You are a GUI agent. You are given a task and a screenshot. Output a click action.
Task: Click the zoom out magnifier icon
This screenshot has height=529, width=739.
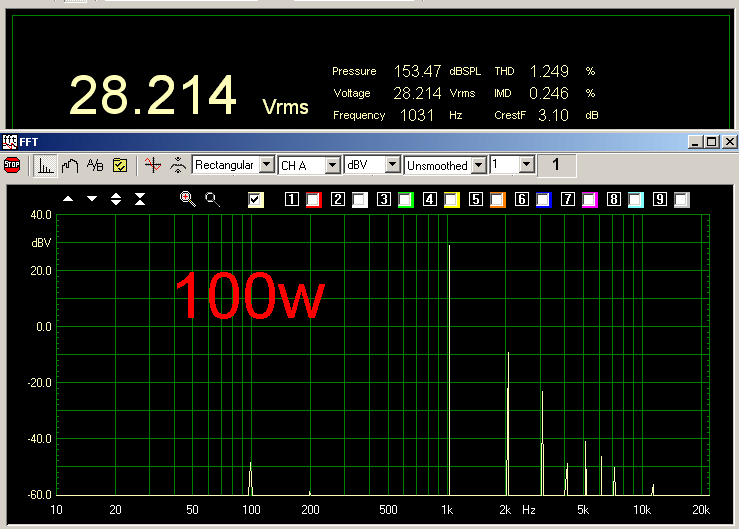pos(212,199)
